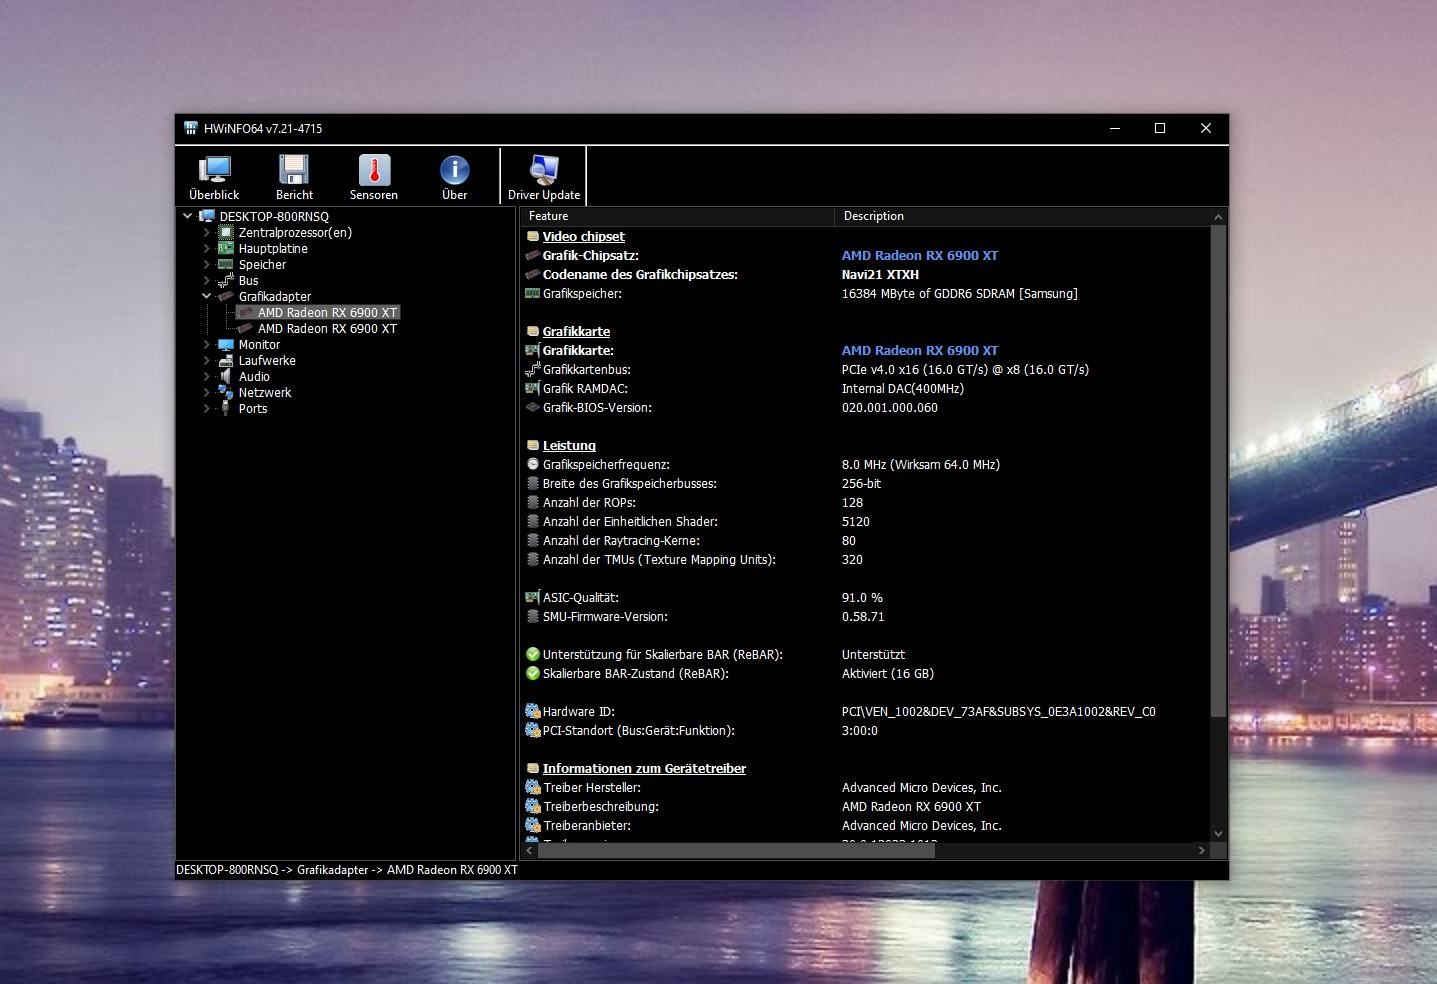Click the blue Grafik-Chipsatz AMD Radeon RX 6900 XT value

point(920,255)
